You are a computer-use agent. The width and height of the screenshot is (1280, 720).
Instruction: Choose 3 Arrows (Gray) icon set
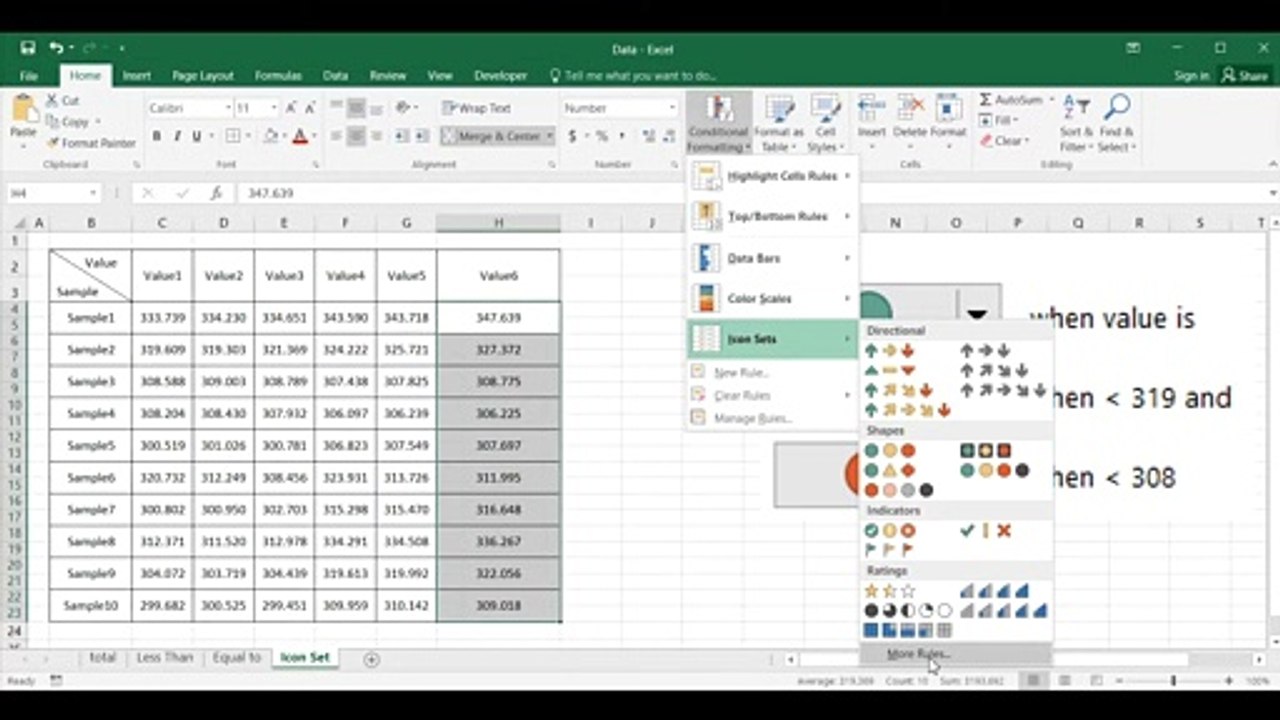click(x=986, y=351)
